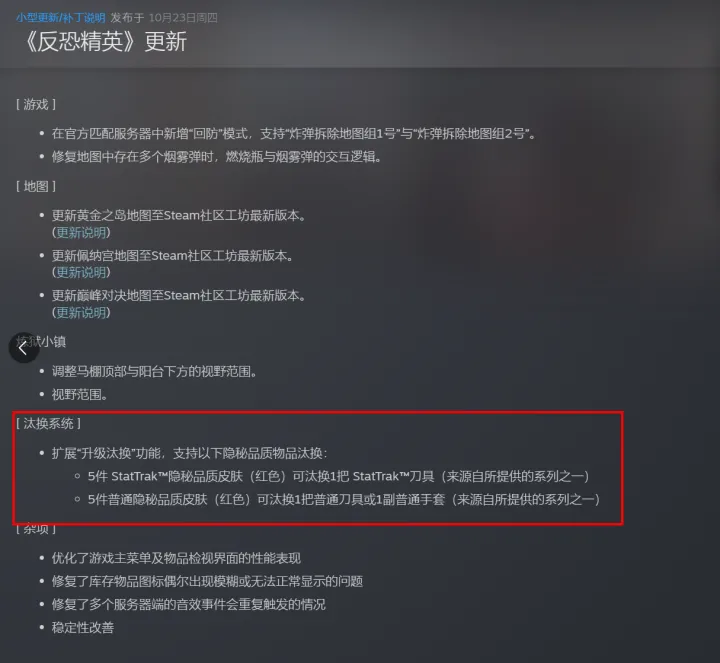The width and height of the screenshot is (720, 663).
Task: Click the back arrow circle icon
Action: 23,348
